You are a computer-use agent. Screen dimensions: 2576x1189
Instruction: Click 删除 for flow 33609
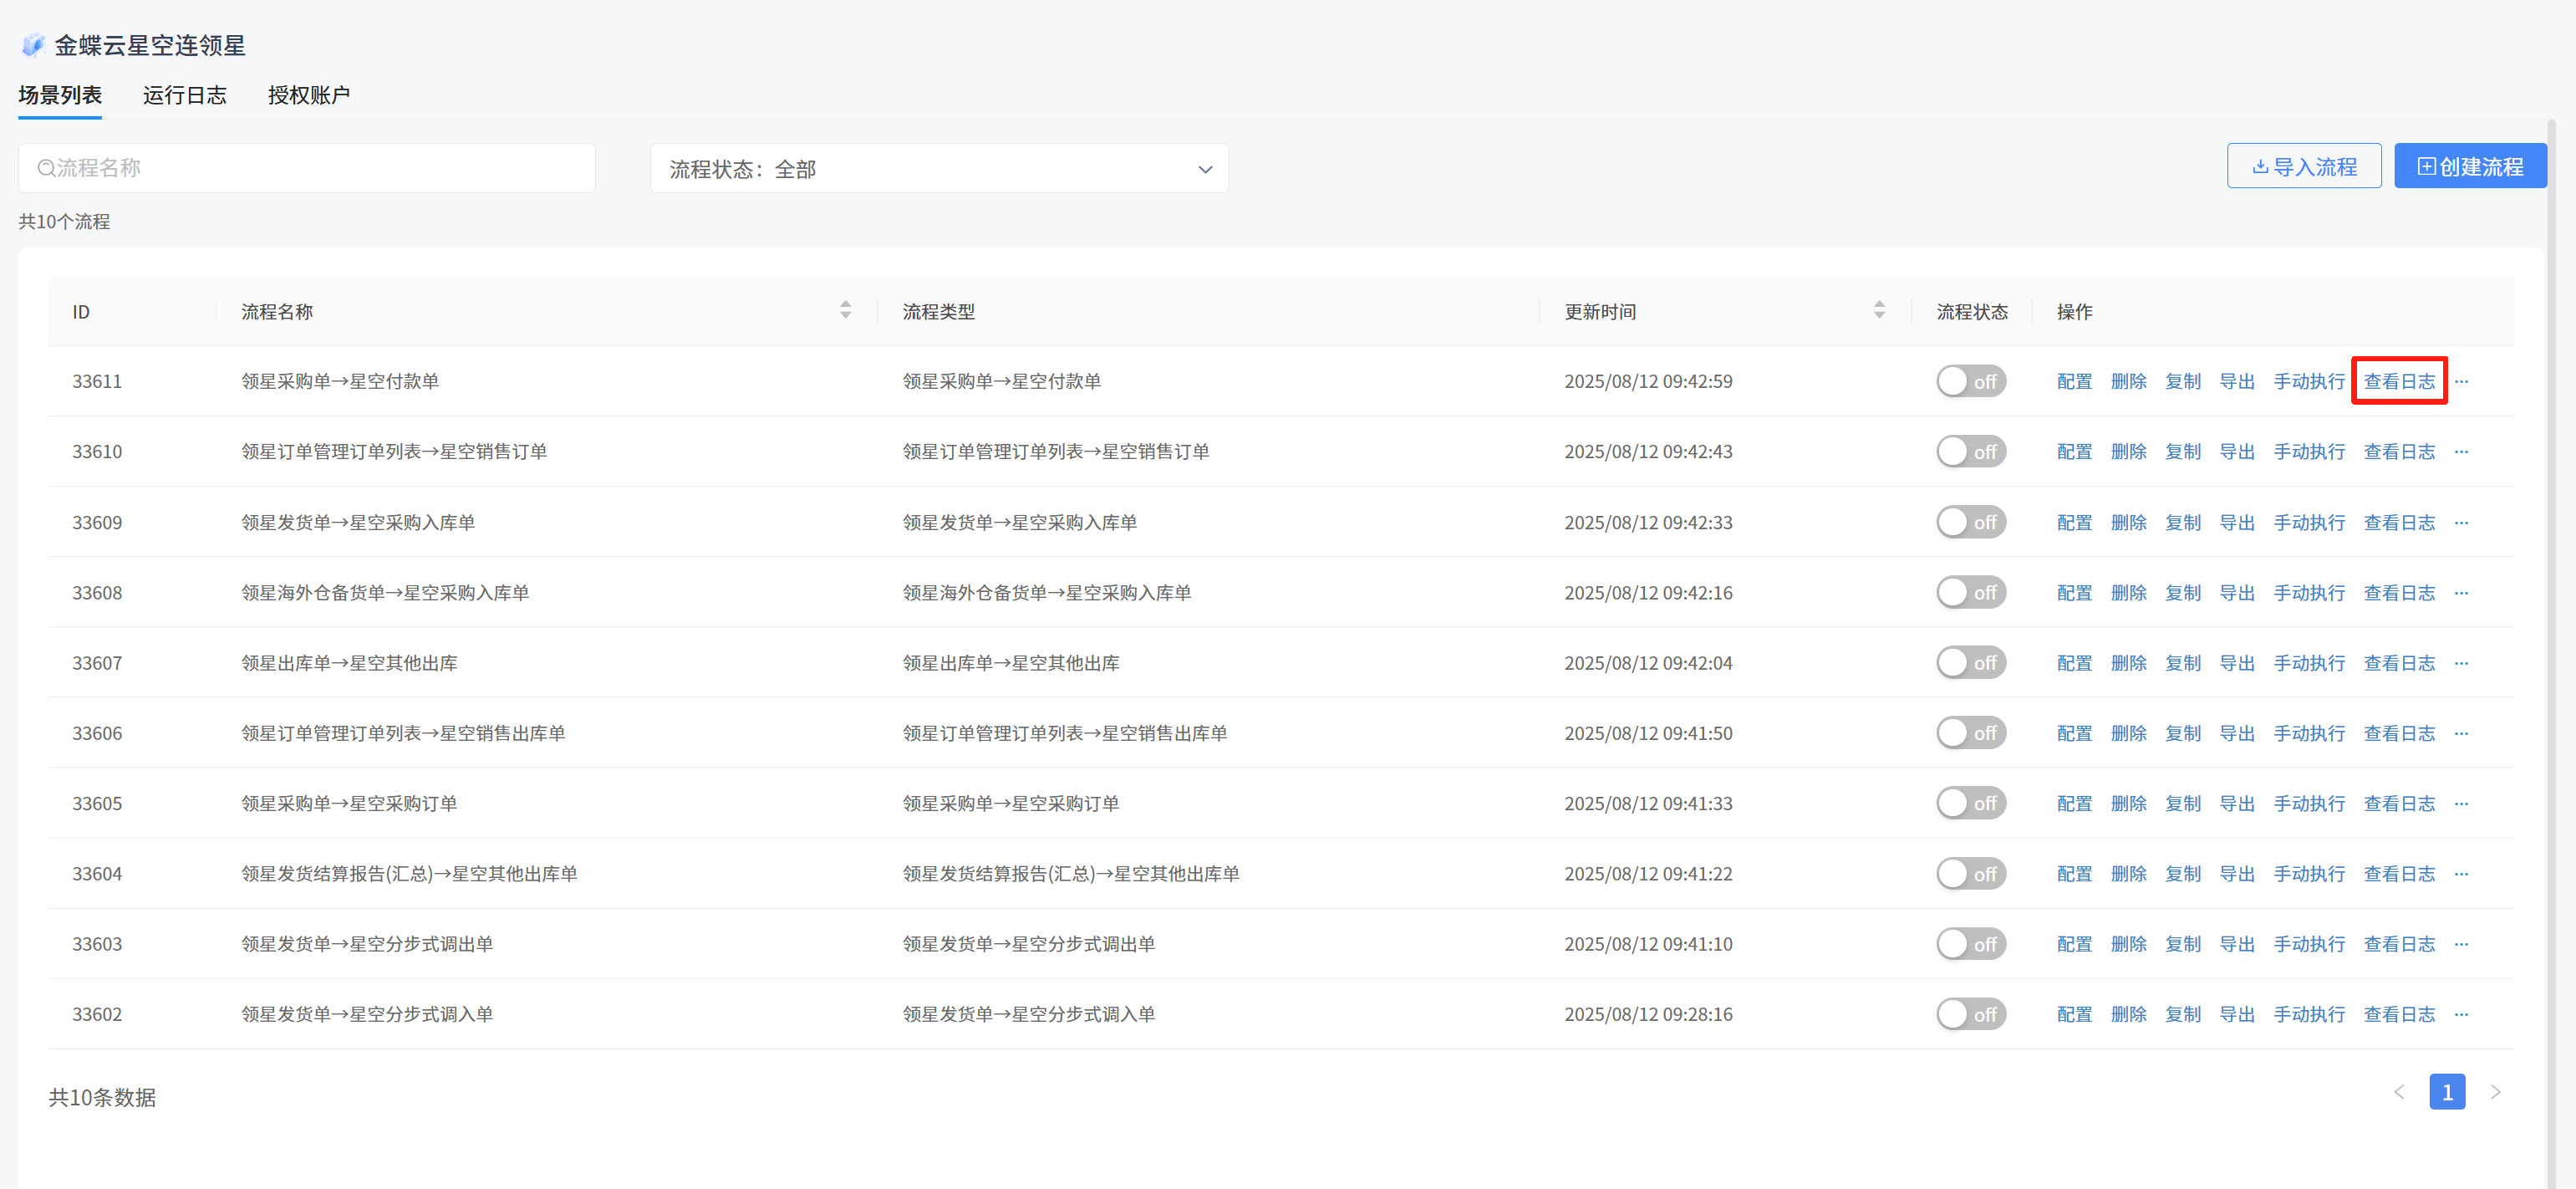point(2128,522)
